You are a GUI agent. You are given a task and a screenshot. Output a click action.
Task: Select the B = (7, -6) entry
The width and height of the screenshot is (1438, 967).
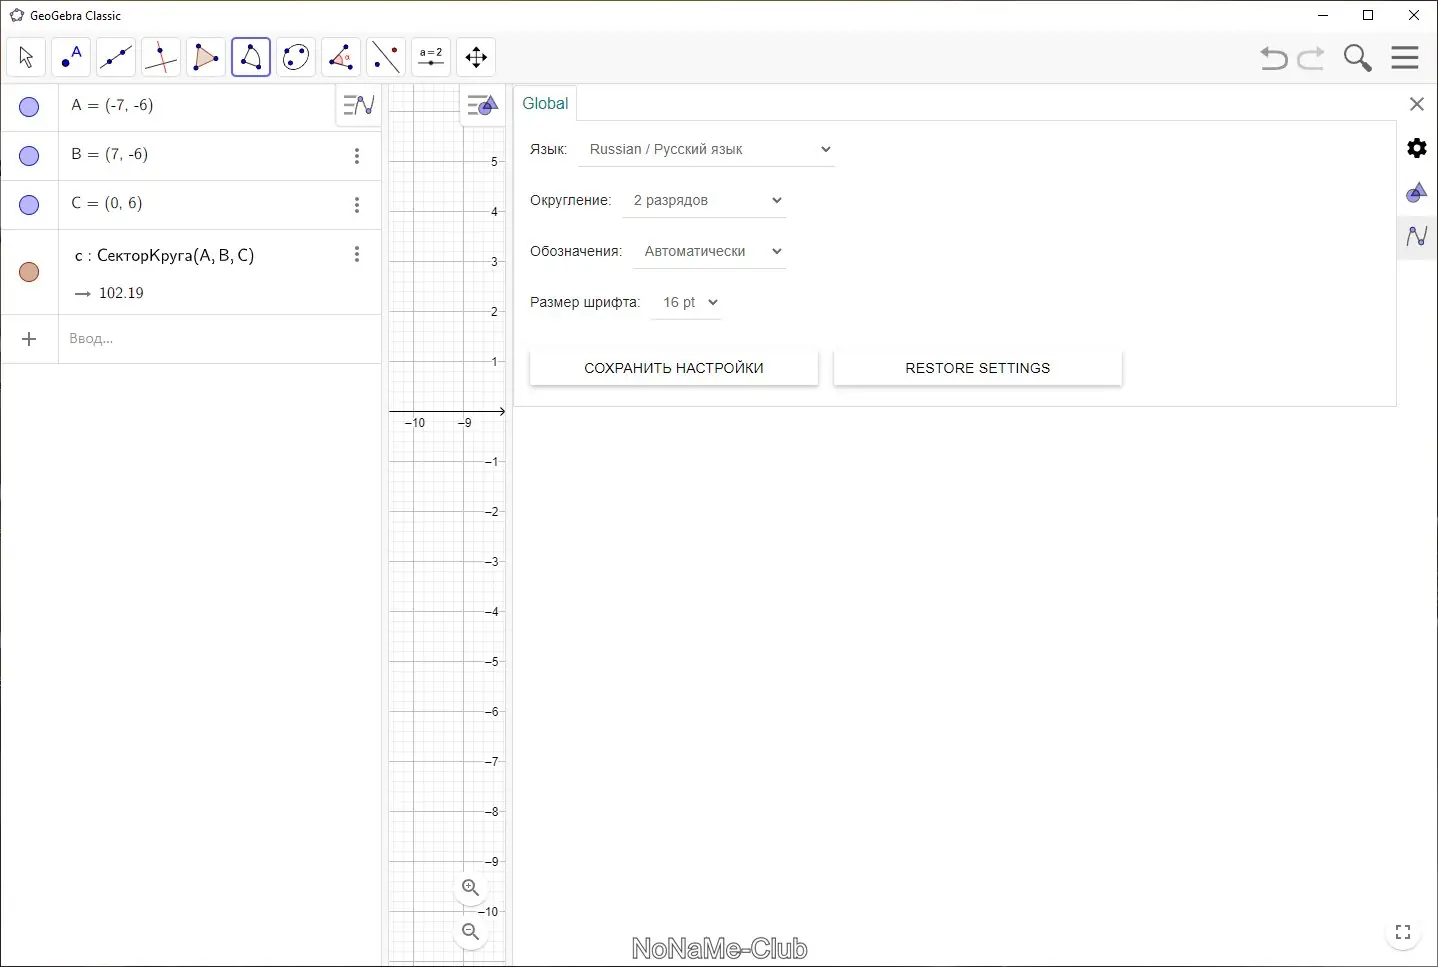coord(110,154)
